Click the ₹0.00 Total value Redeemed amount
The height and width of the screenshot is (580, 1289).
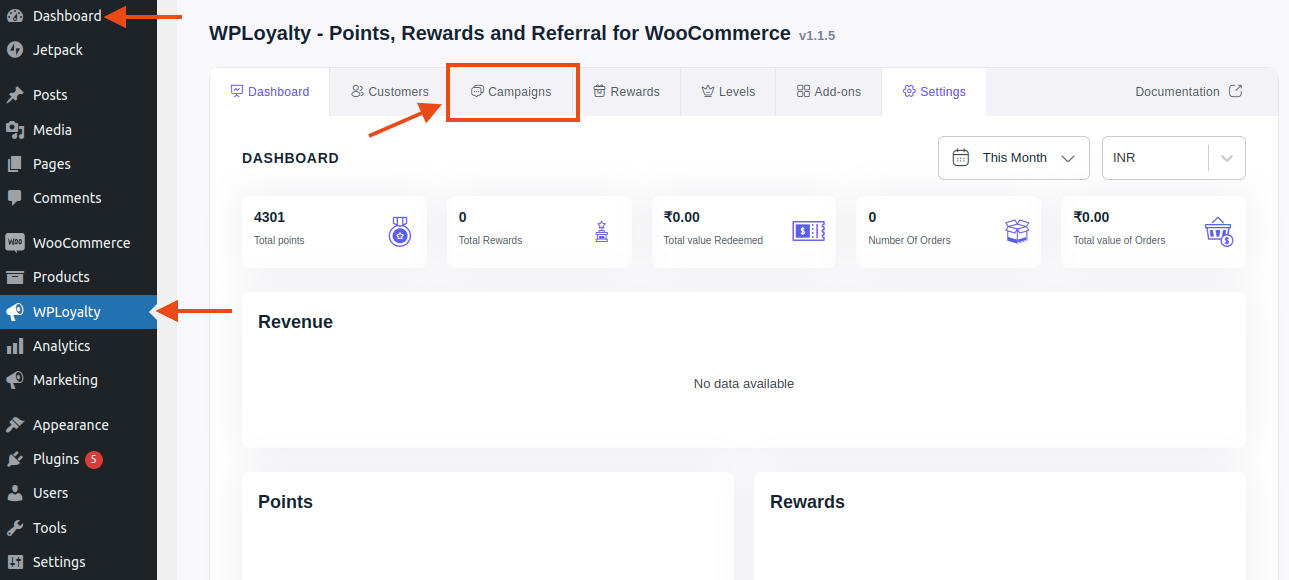682,217
